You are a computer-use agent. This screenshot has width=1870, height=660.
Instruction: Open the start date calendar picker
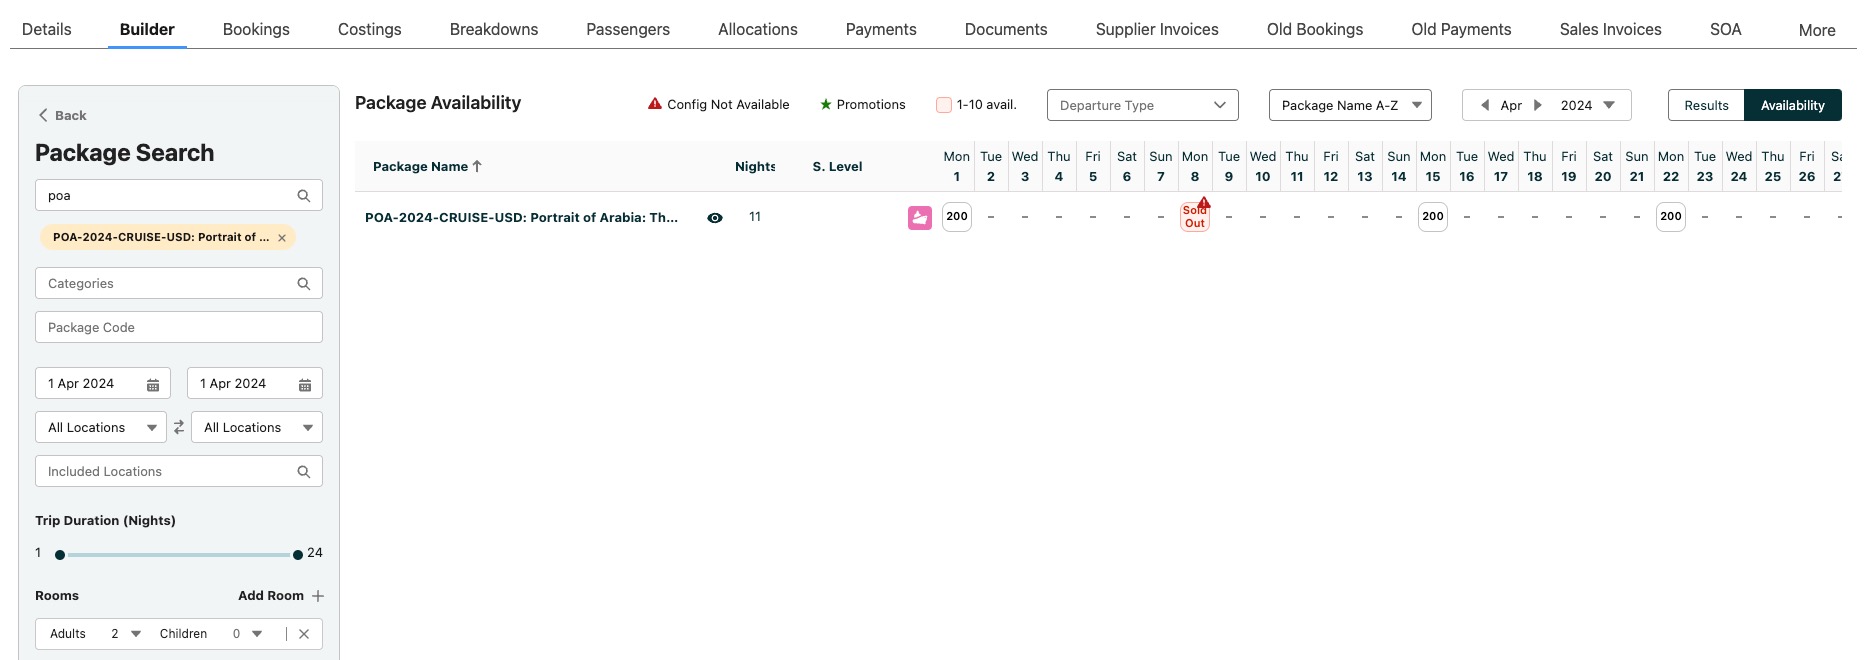(153, 384)
